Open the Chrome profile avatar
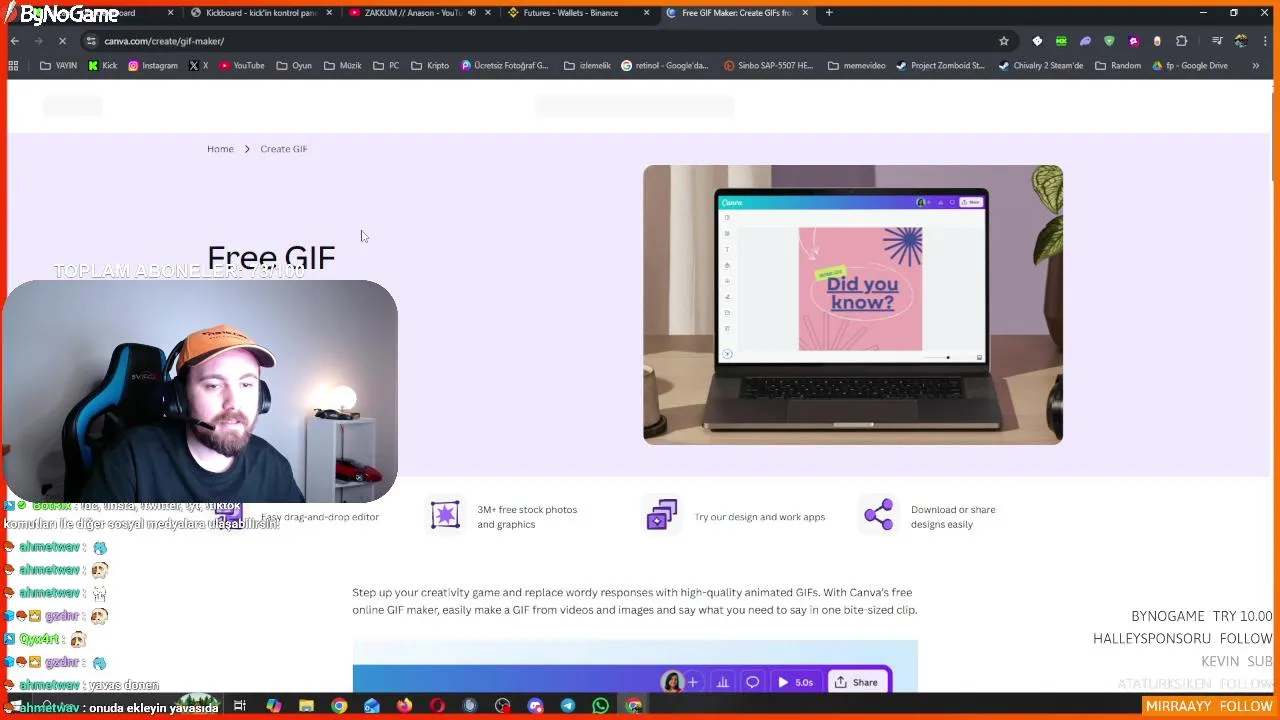This screenshot has height=720, width=1280. (x=1241, y=41)
